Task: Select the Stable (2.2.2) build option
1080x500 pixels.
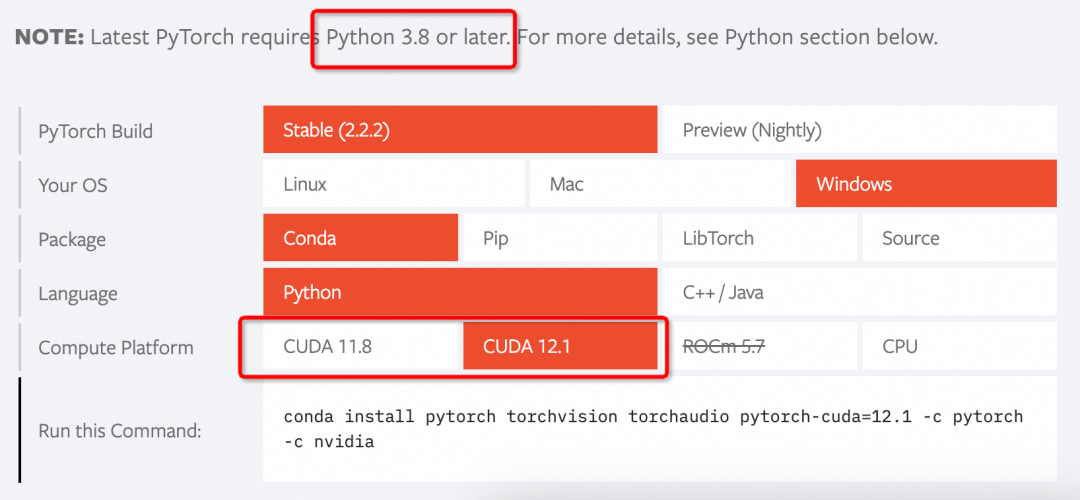Action: click(x=460, y=129)
